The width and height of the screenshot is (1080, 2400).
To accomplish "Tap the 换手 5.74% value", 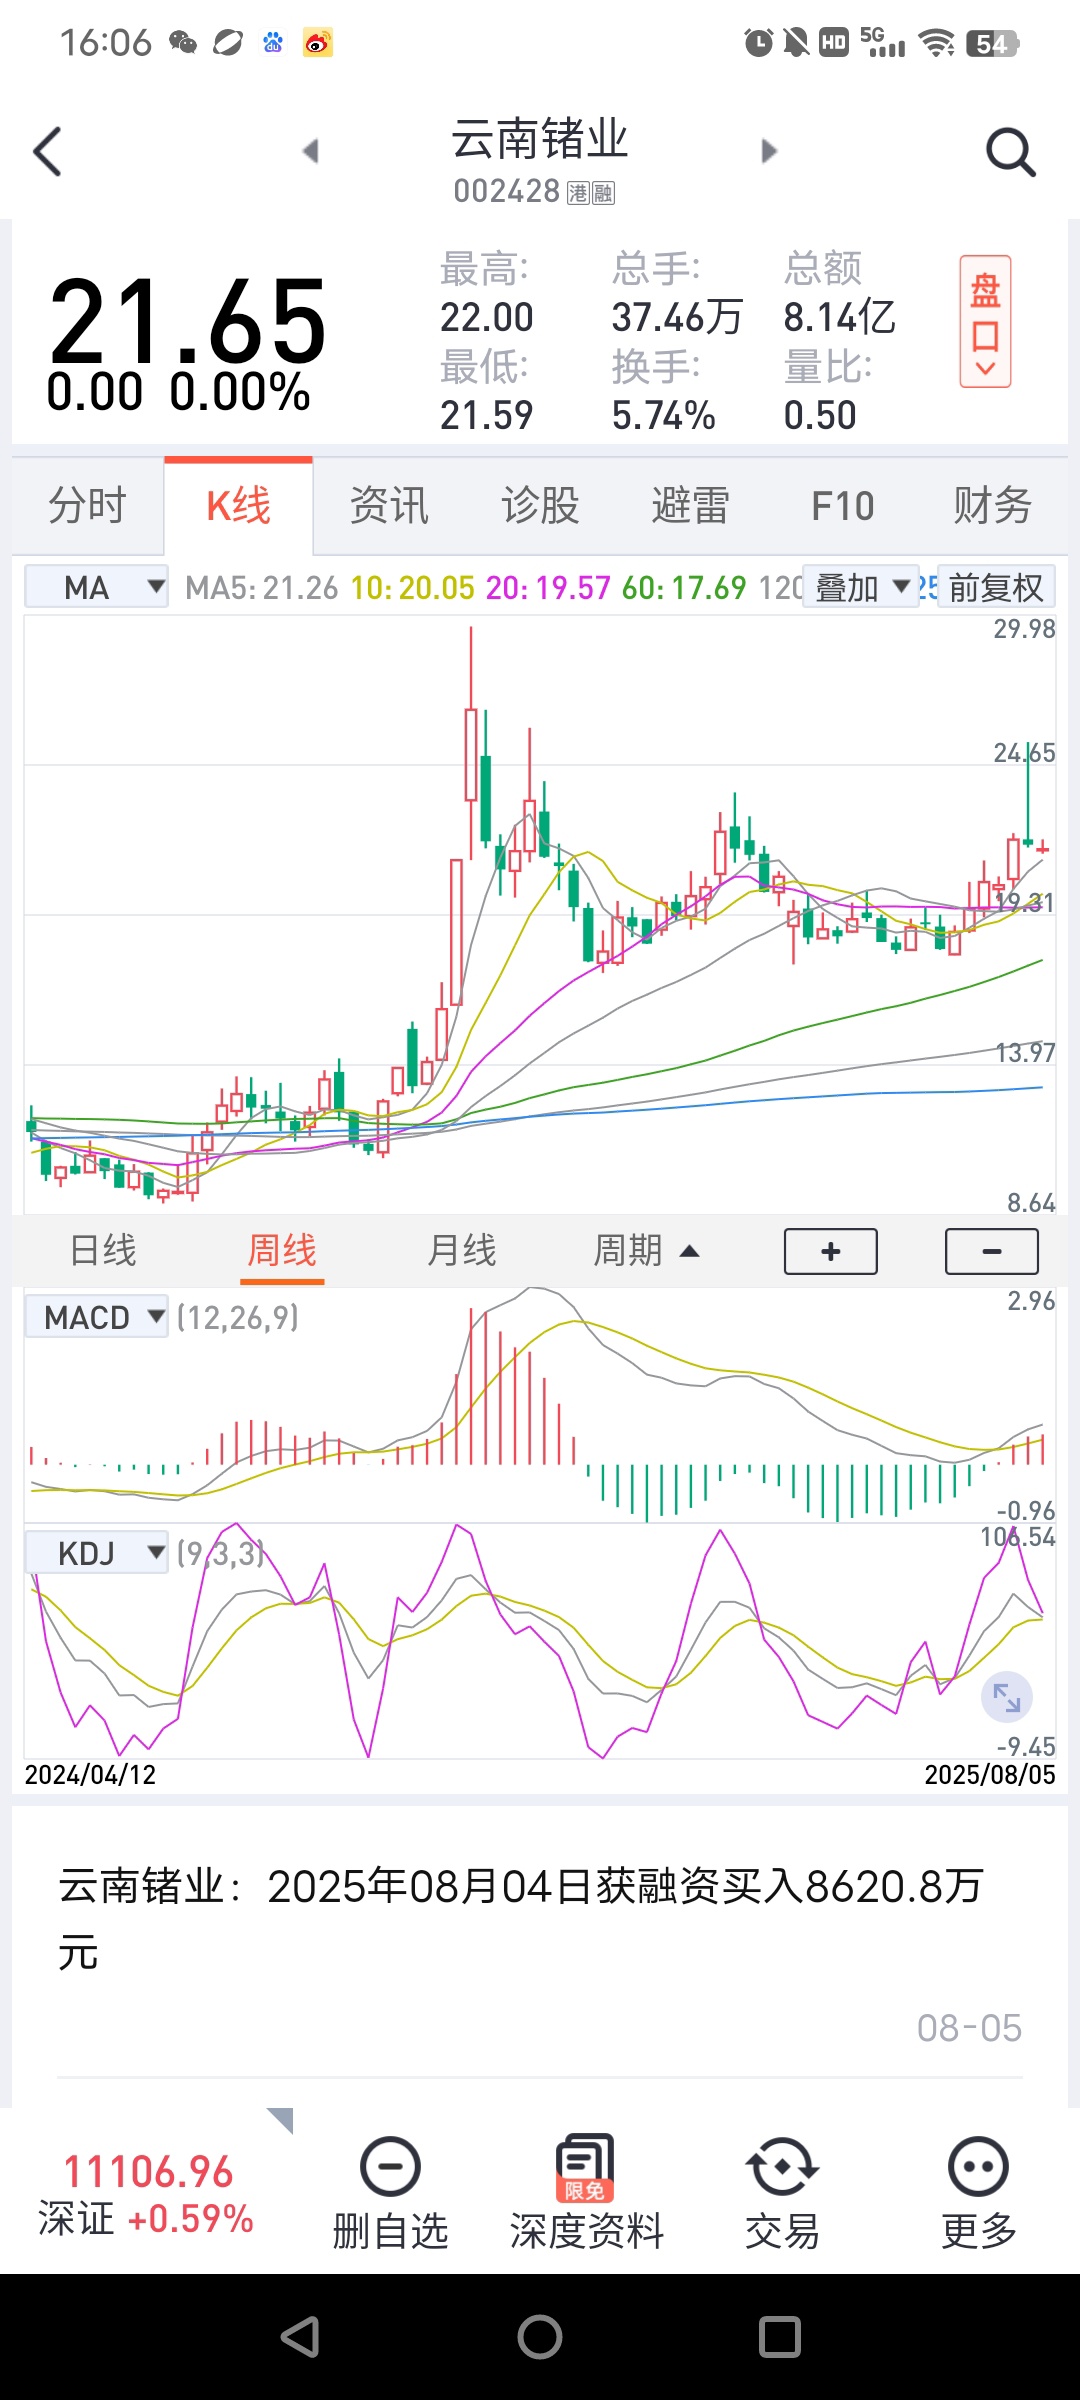I will 663,415.
